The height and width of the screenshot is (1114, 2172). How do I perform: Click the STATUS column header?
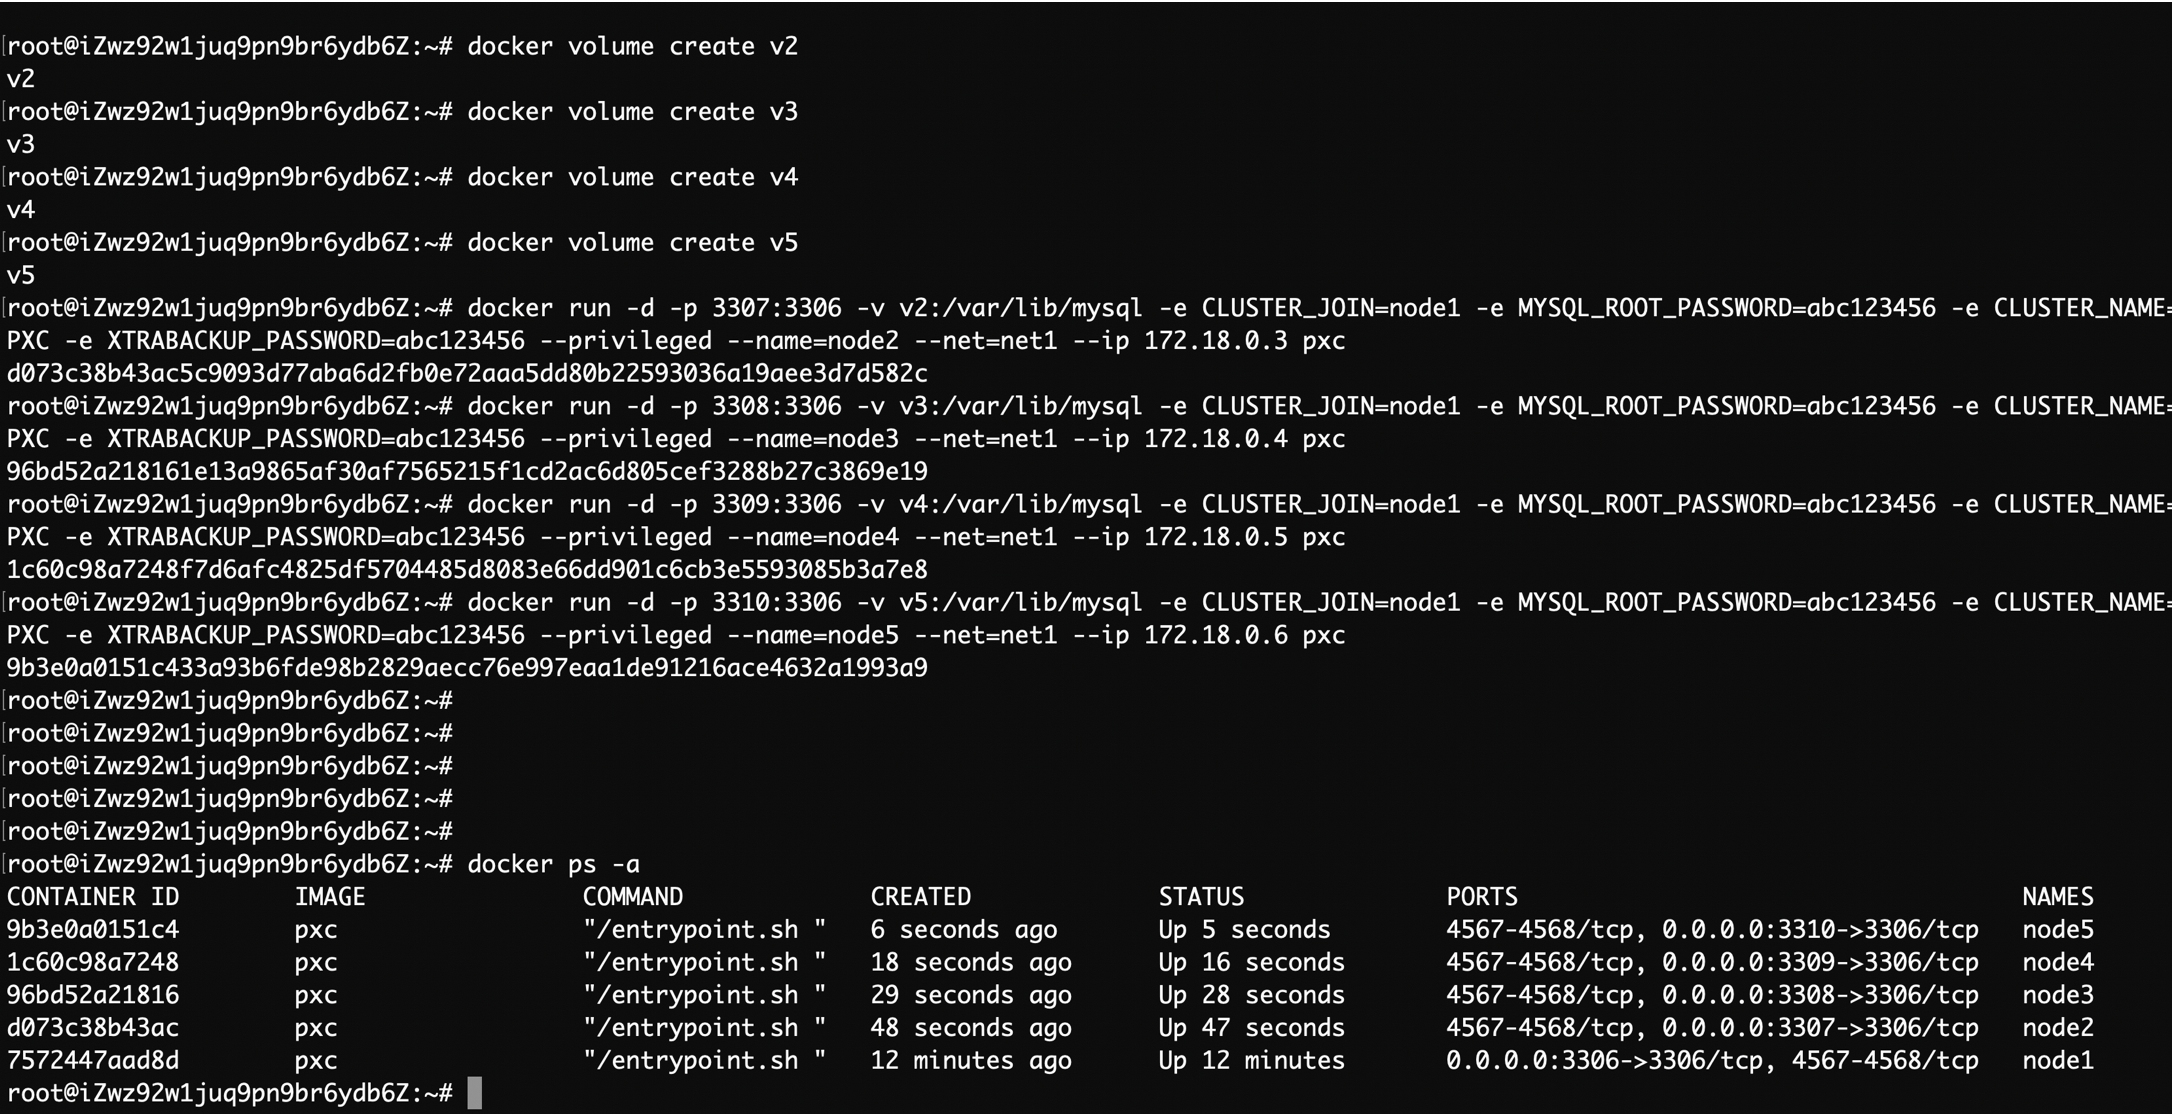point(1201,896)
